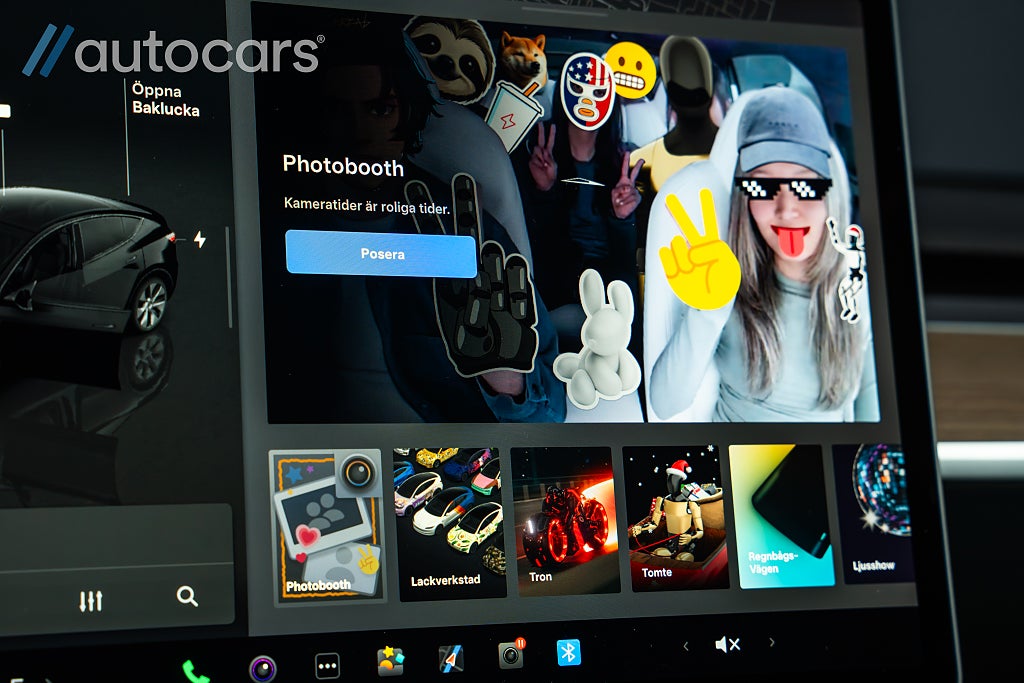The image size is (1024, 683).
Task: Open the Regnbågs-Vägen tile
Action: 780,516
